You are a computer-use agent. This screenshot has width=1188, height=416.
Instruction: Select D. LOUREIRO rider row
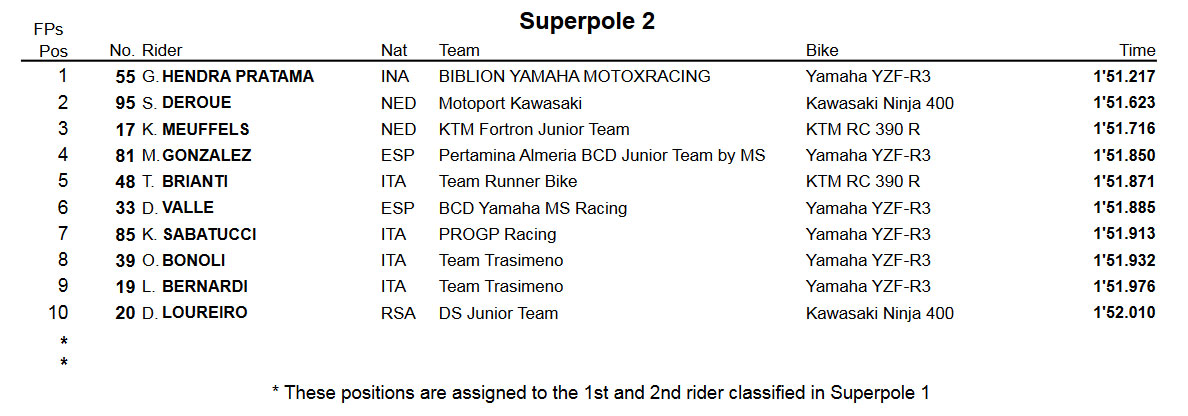594,313
